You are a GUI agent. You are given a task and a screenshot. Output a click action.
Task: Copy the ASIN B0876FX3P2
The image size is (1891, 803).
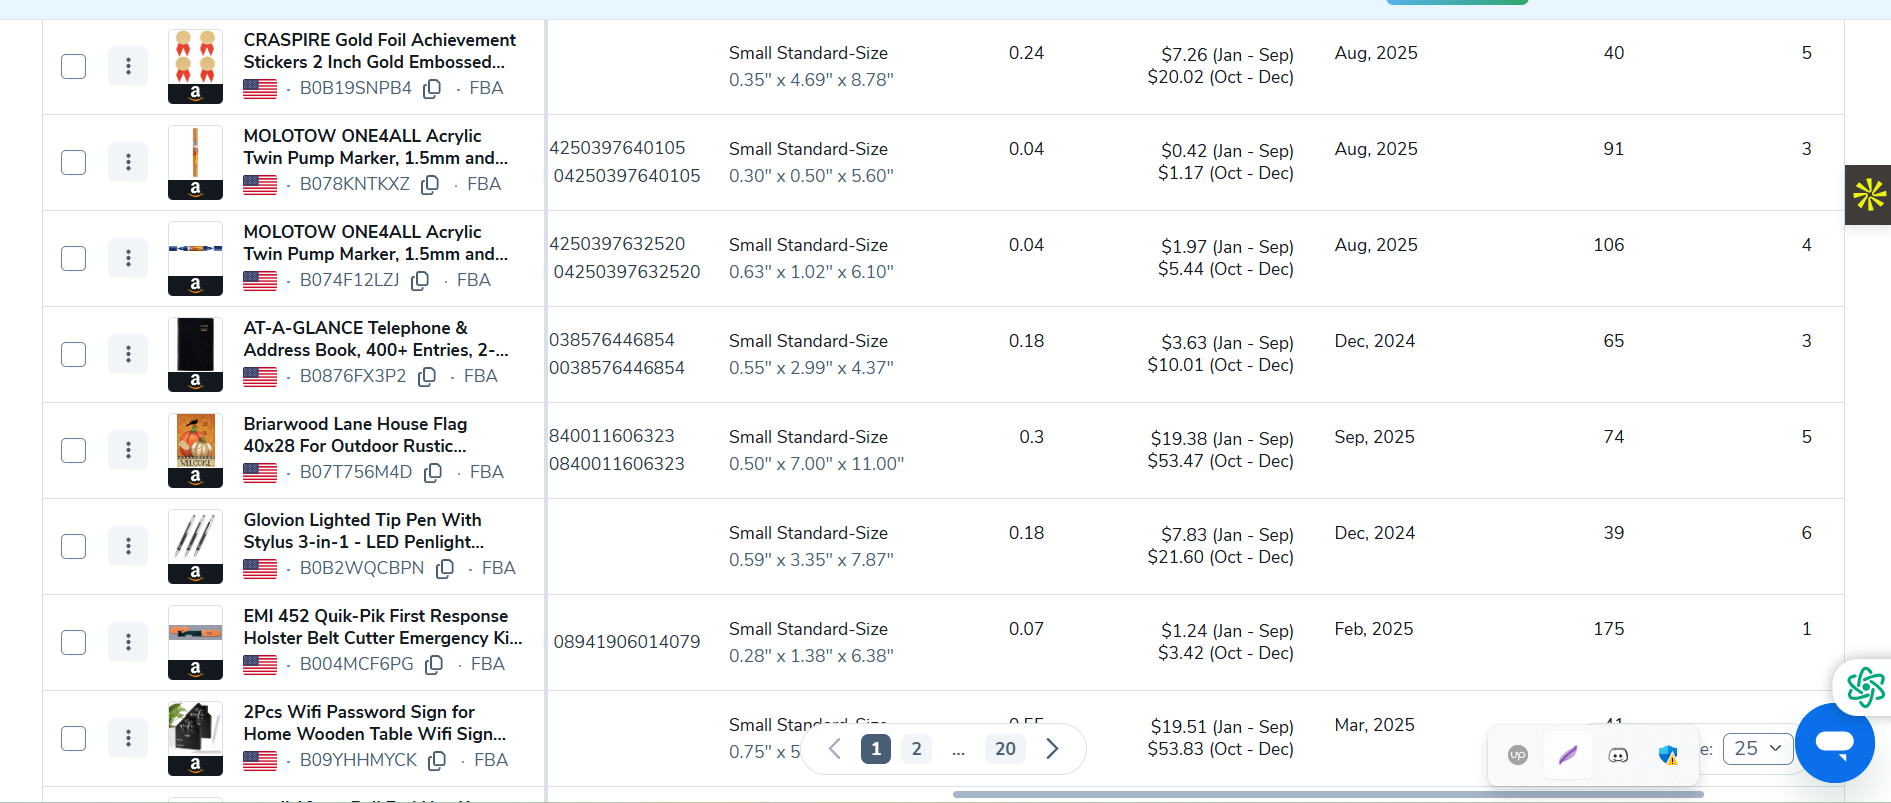(x=427, y=377)
